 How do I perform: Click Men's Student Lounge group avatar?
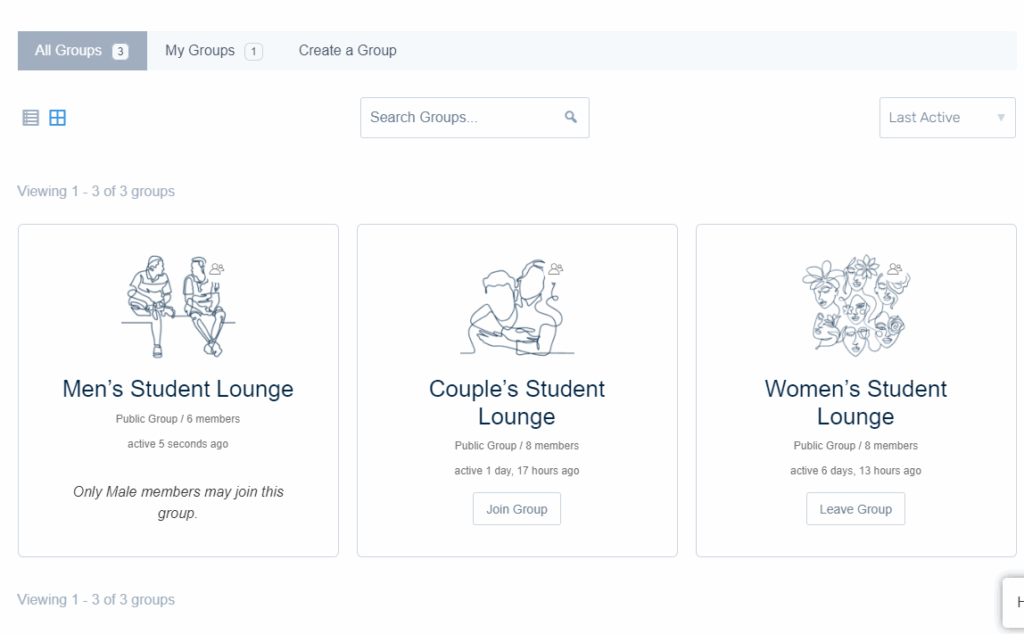tap(172, 307)
